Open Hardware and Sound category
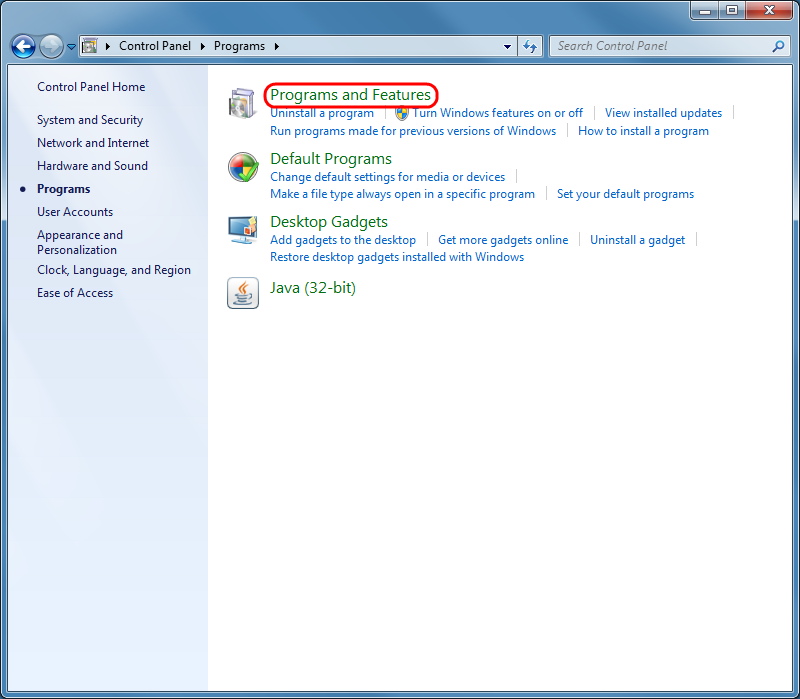This screenshot has width=800, height=699. [92, 166]
